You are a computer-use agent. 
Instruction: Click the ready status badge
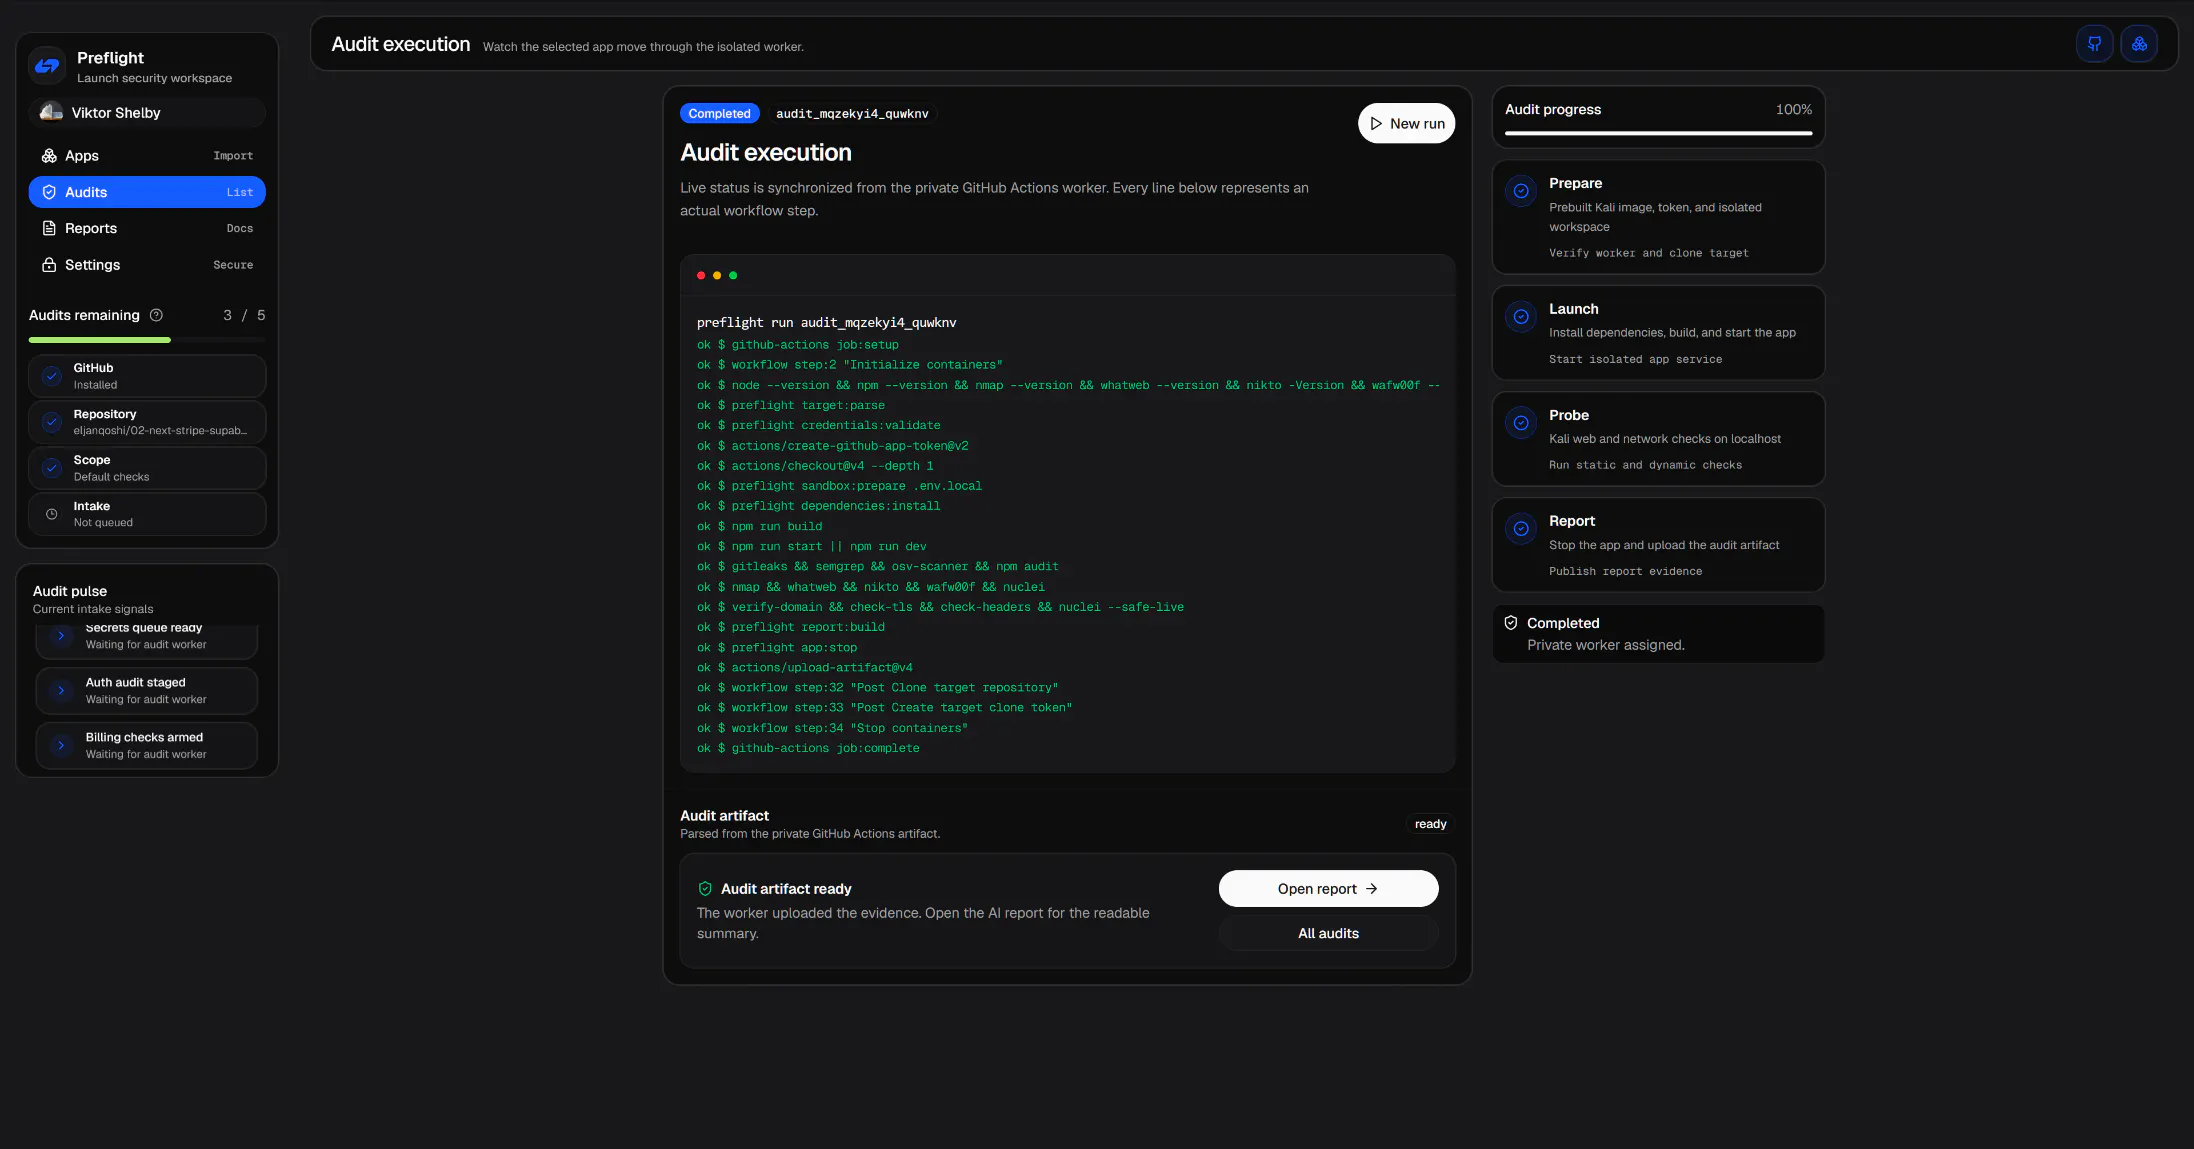click(1430, 824)
